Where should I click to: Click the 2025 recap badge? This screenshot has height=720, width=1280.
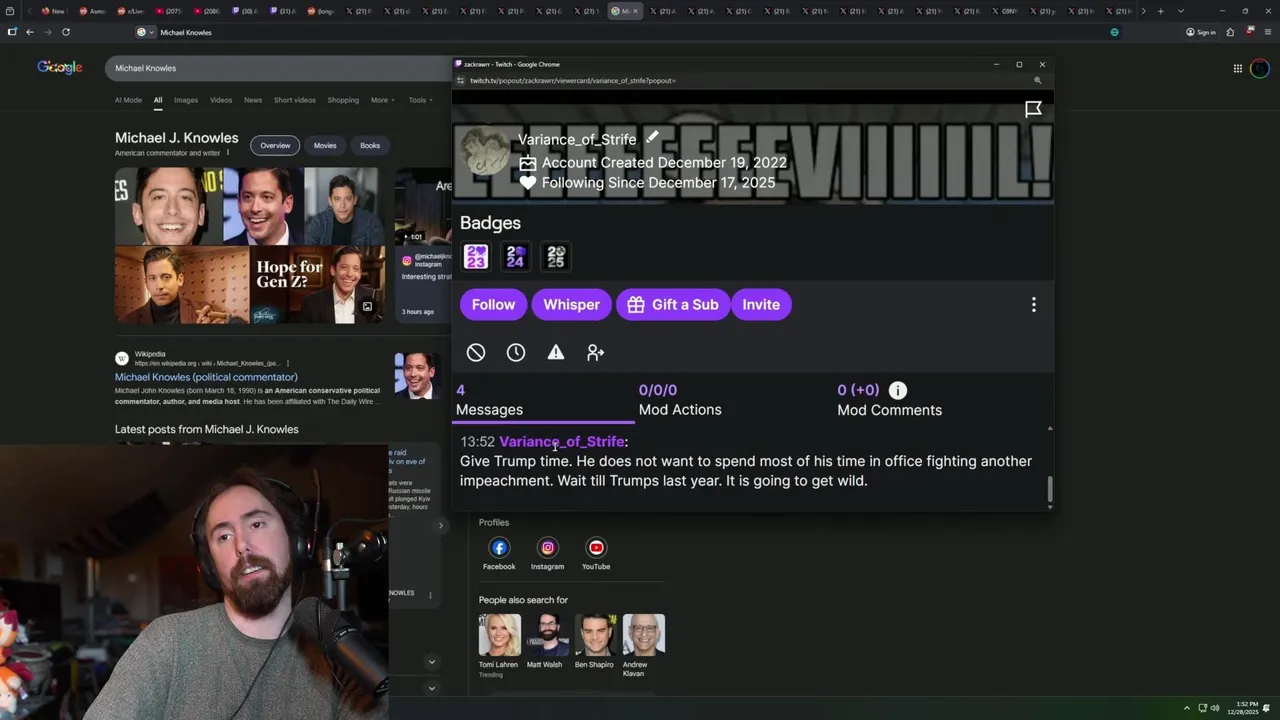click(556, 257)
